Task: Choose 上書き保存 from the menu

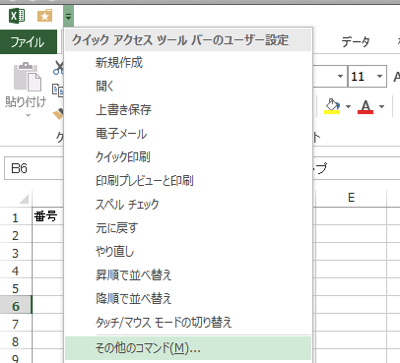Action: [x=188, y=110]
